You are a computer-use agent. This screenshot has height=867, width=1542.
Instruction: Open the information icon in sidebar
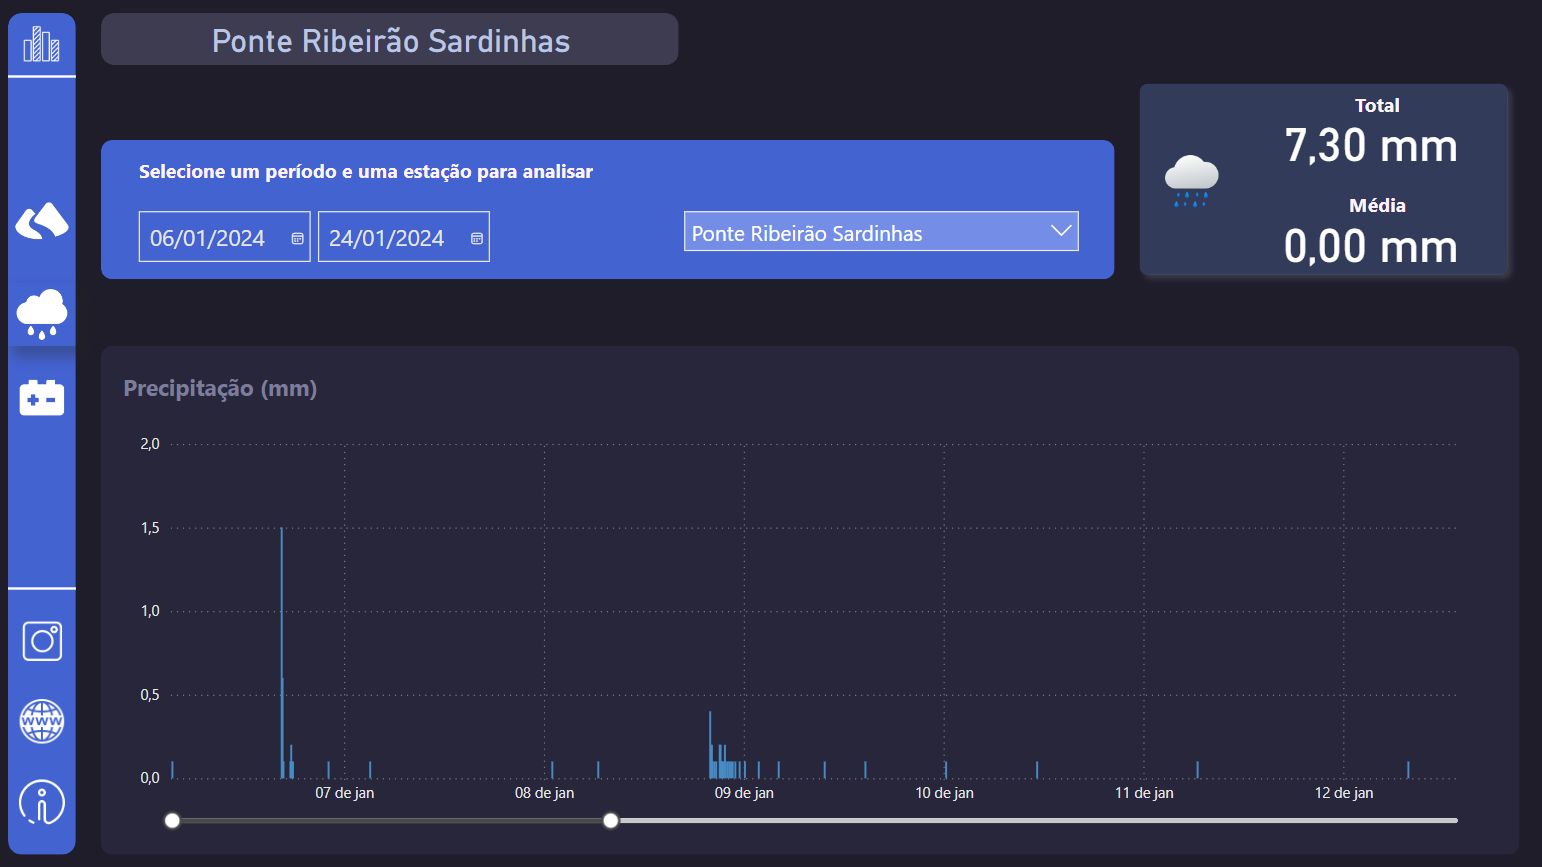(42, 802)
